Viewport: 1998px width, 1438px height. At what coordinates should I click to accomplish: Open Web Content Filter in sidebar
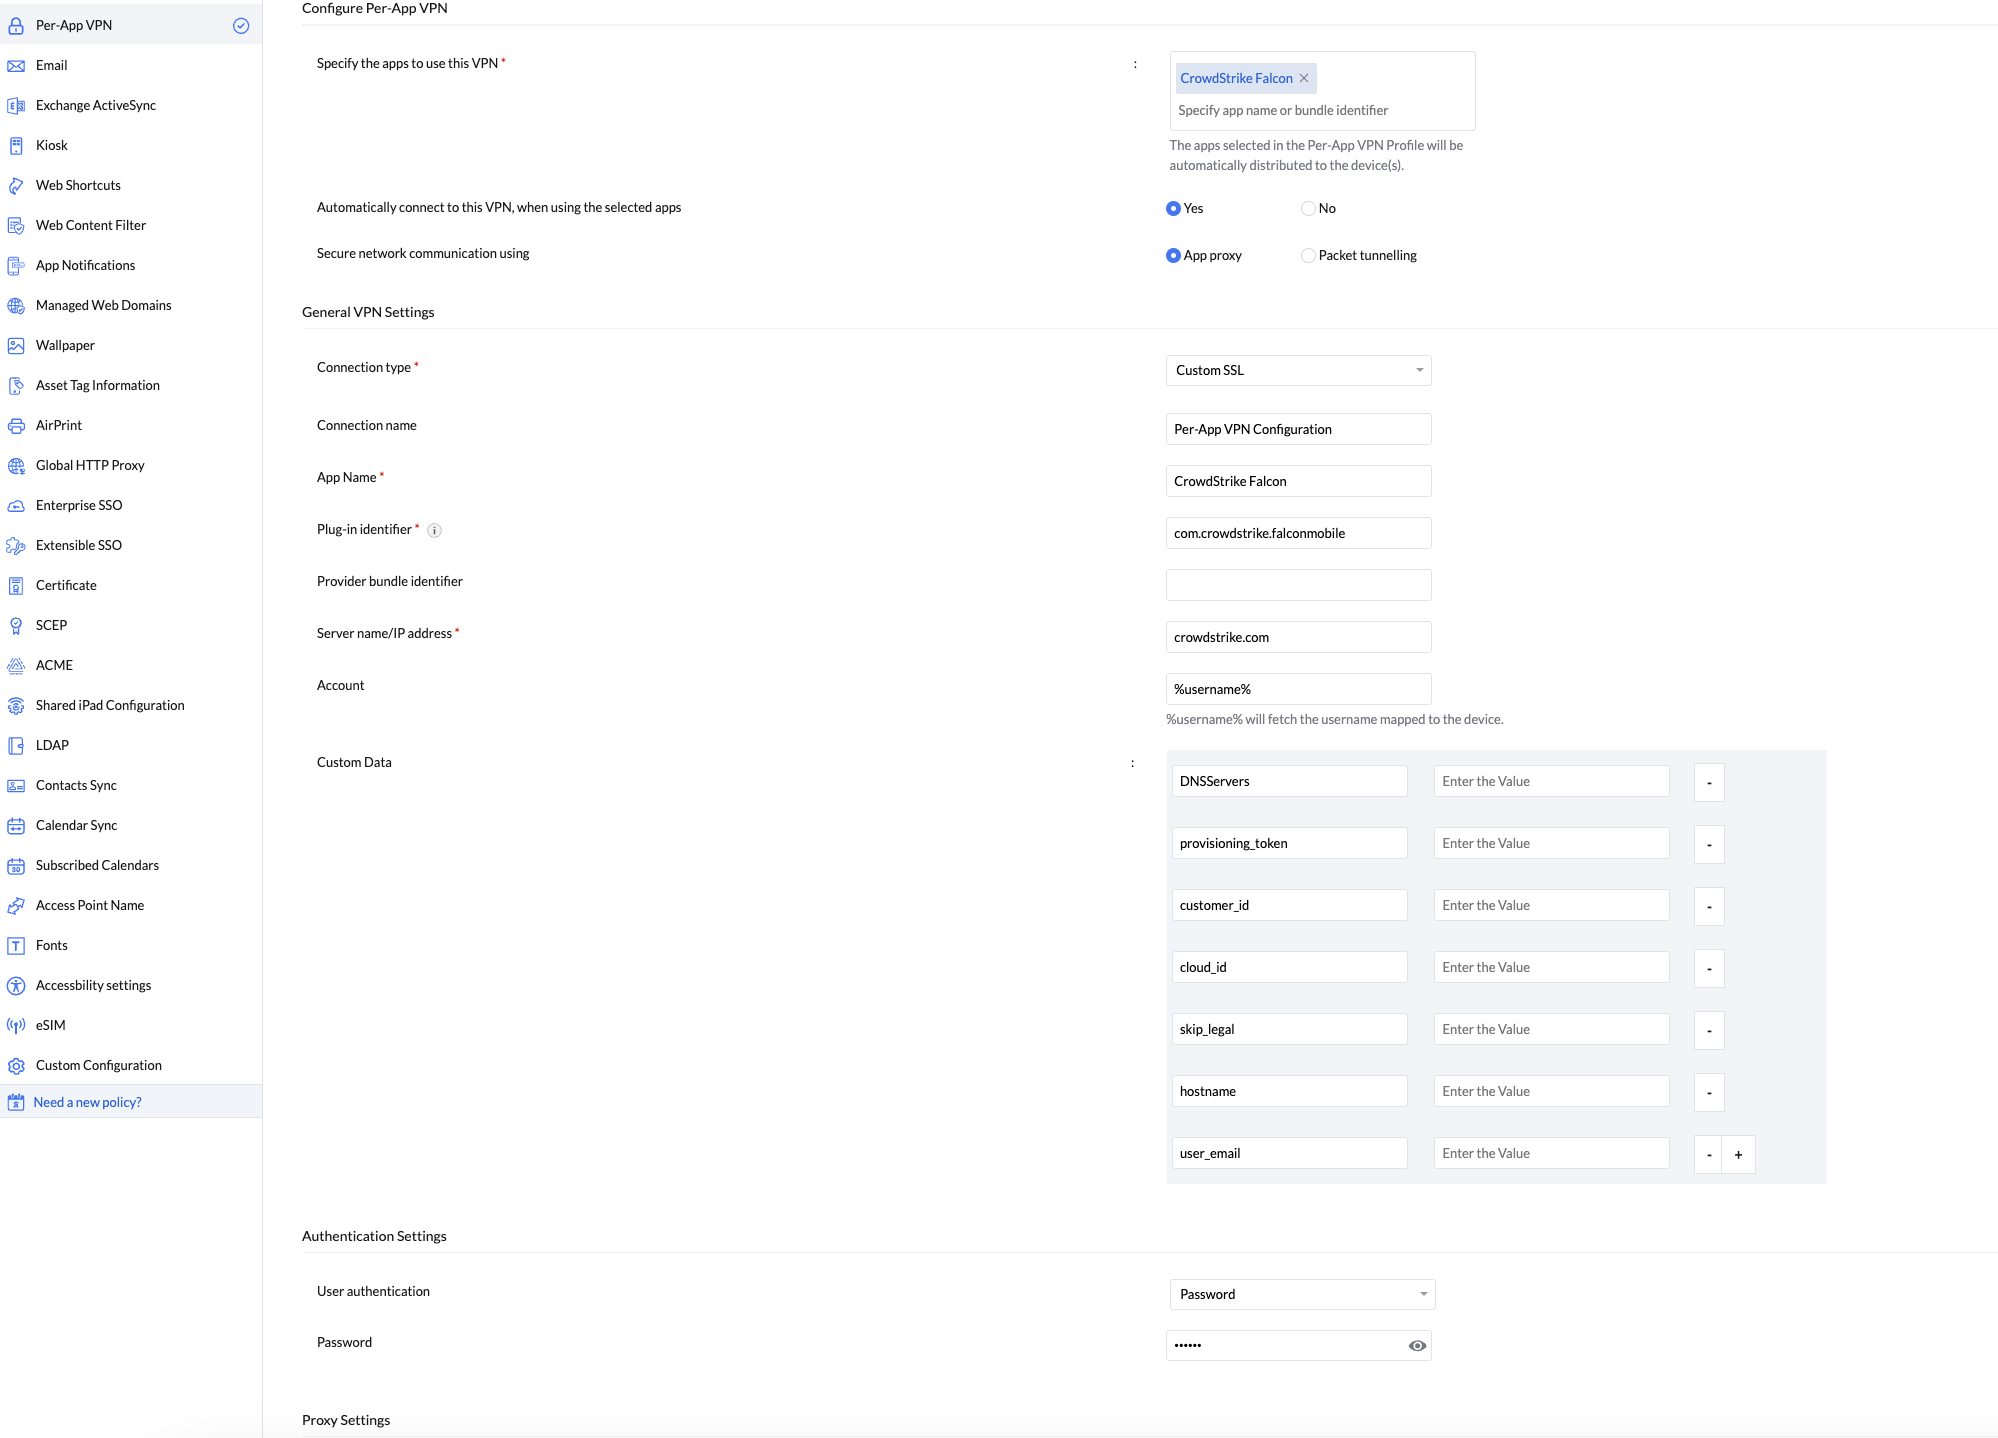pyautogui.click(x=91, y=226)
